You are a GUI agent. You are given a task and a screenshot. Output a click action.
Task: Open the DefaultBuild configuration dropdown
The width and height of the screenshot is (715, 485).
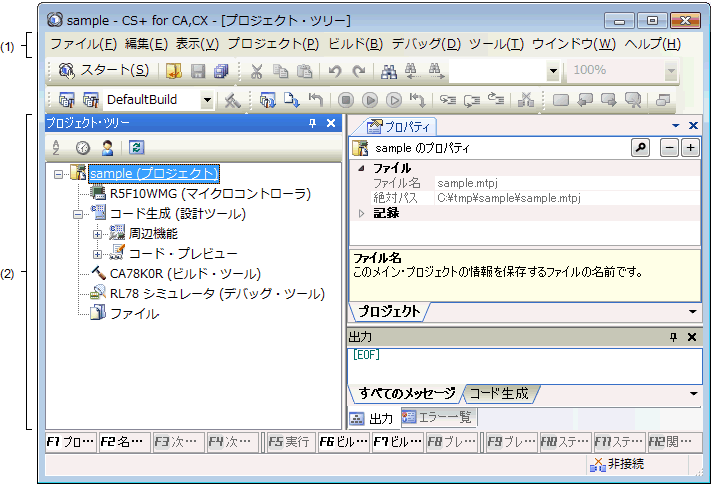pyautogui.click(x=207, y=100)
